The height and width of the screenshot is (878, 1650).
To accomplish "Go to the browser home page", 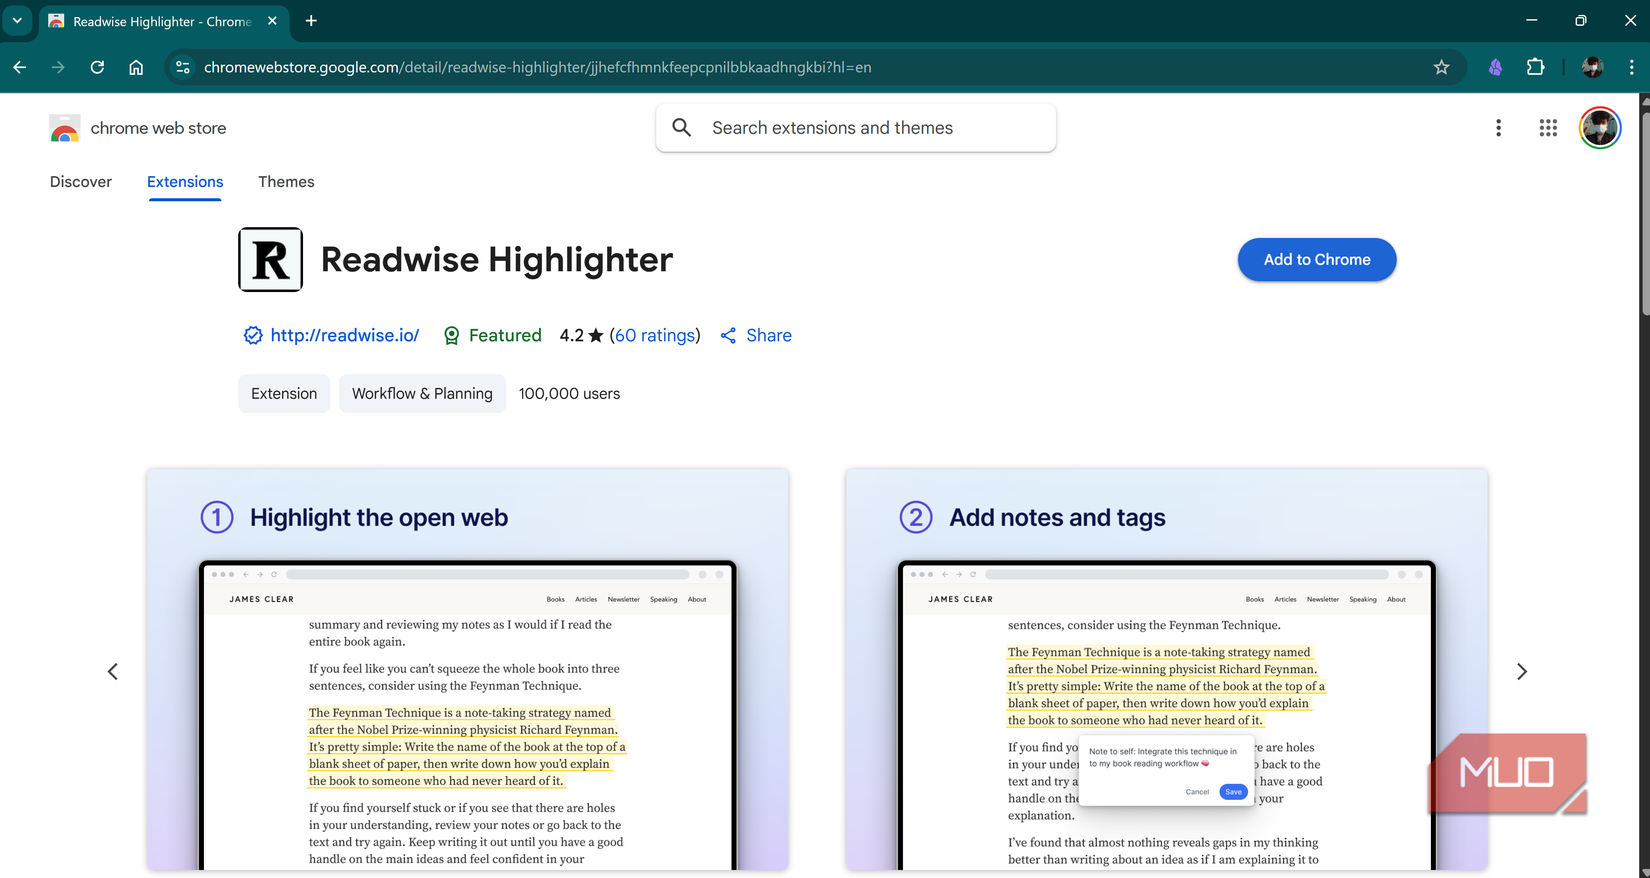I will pos(136,67).
